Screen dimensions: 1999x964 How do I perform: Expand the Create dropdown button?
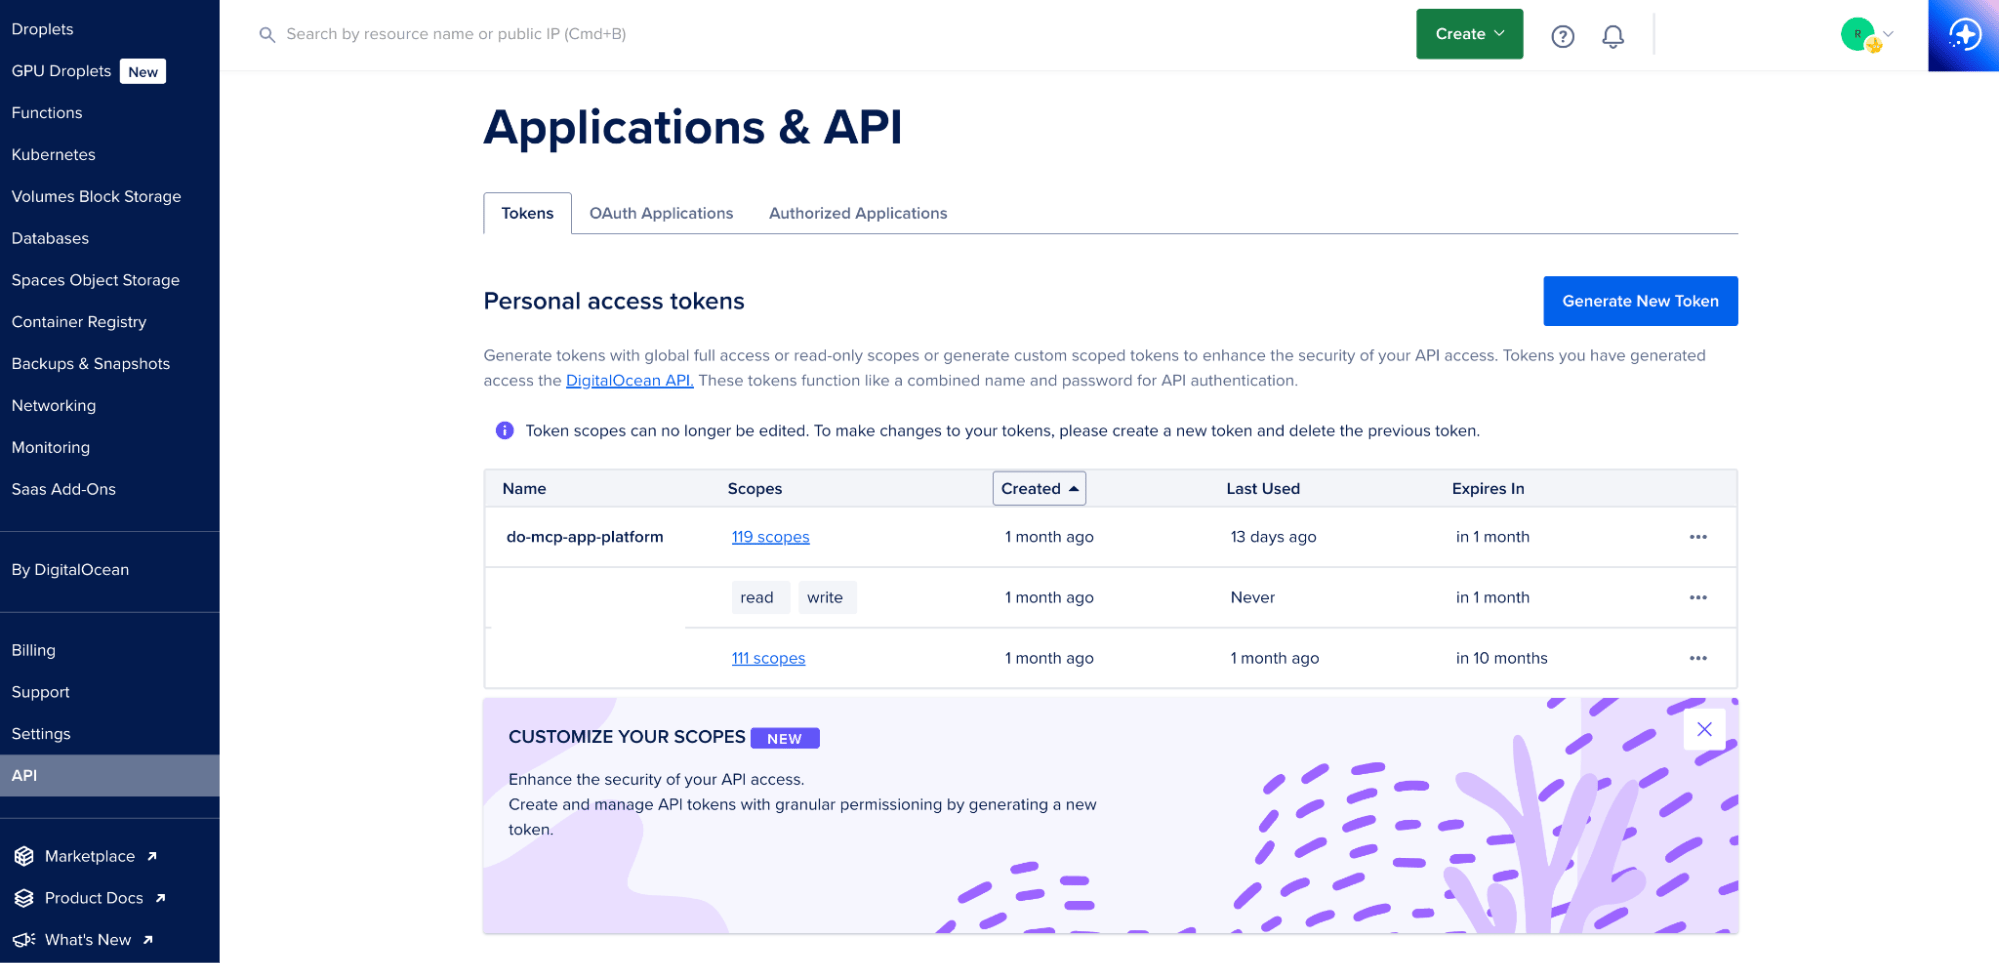click(1469, 34)
